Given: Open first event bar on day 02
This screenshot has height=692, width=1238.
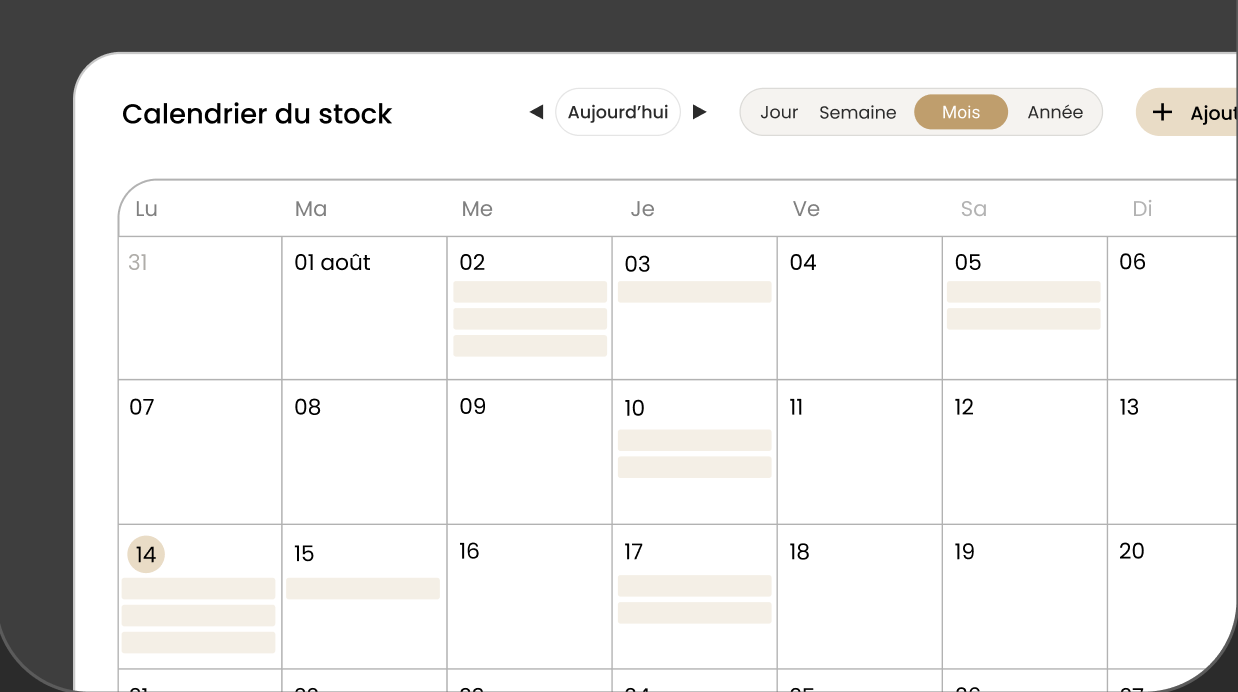Looking at the screenshot, I should point(530,292).
